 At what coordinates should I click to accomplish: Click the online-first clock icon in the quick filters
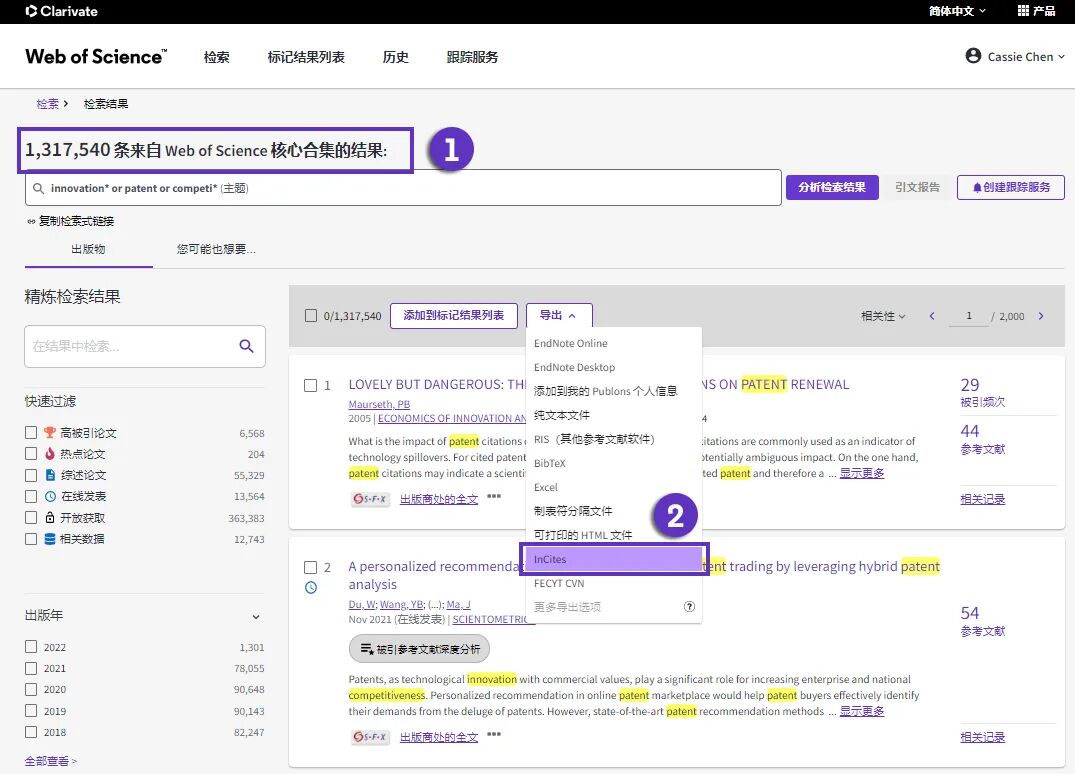(x=50, y=496)
